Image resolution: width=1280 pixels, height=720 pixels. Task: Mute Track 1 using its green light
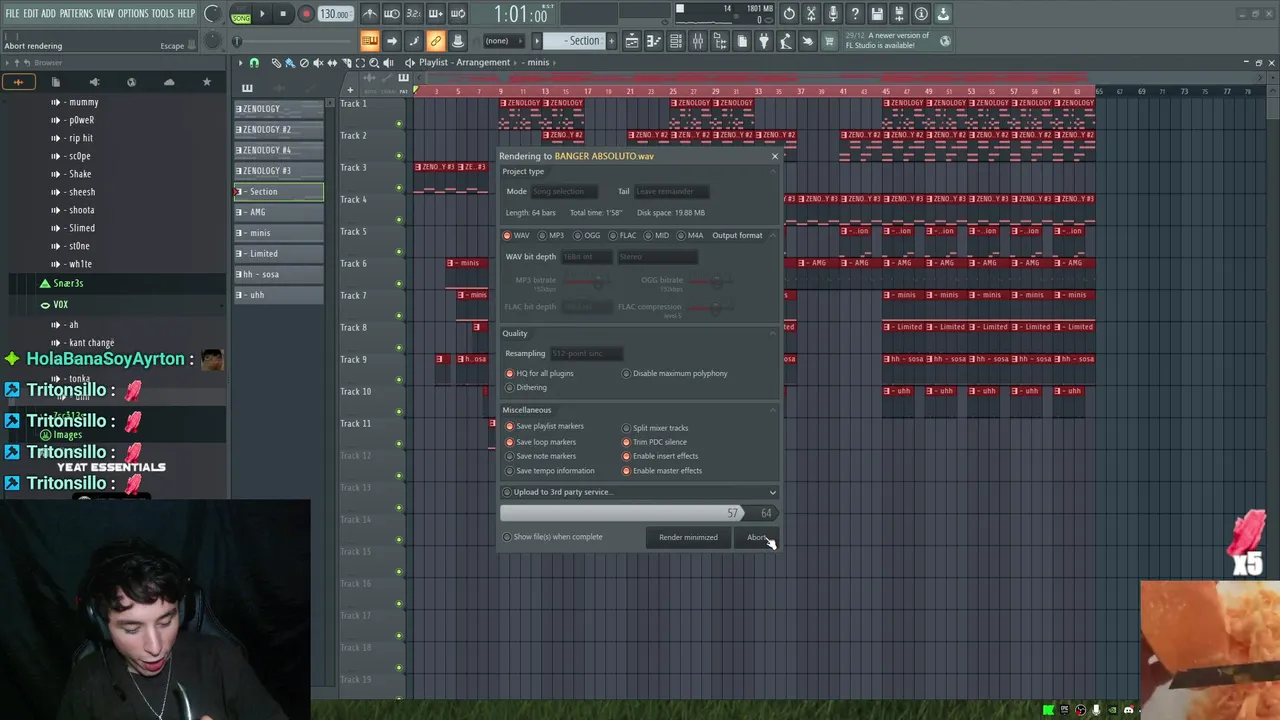pos(399,124)
